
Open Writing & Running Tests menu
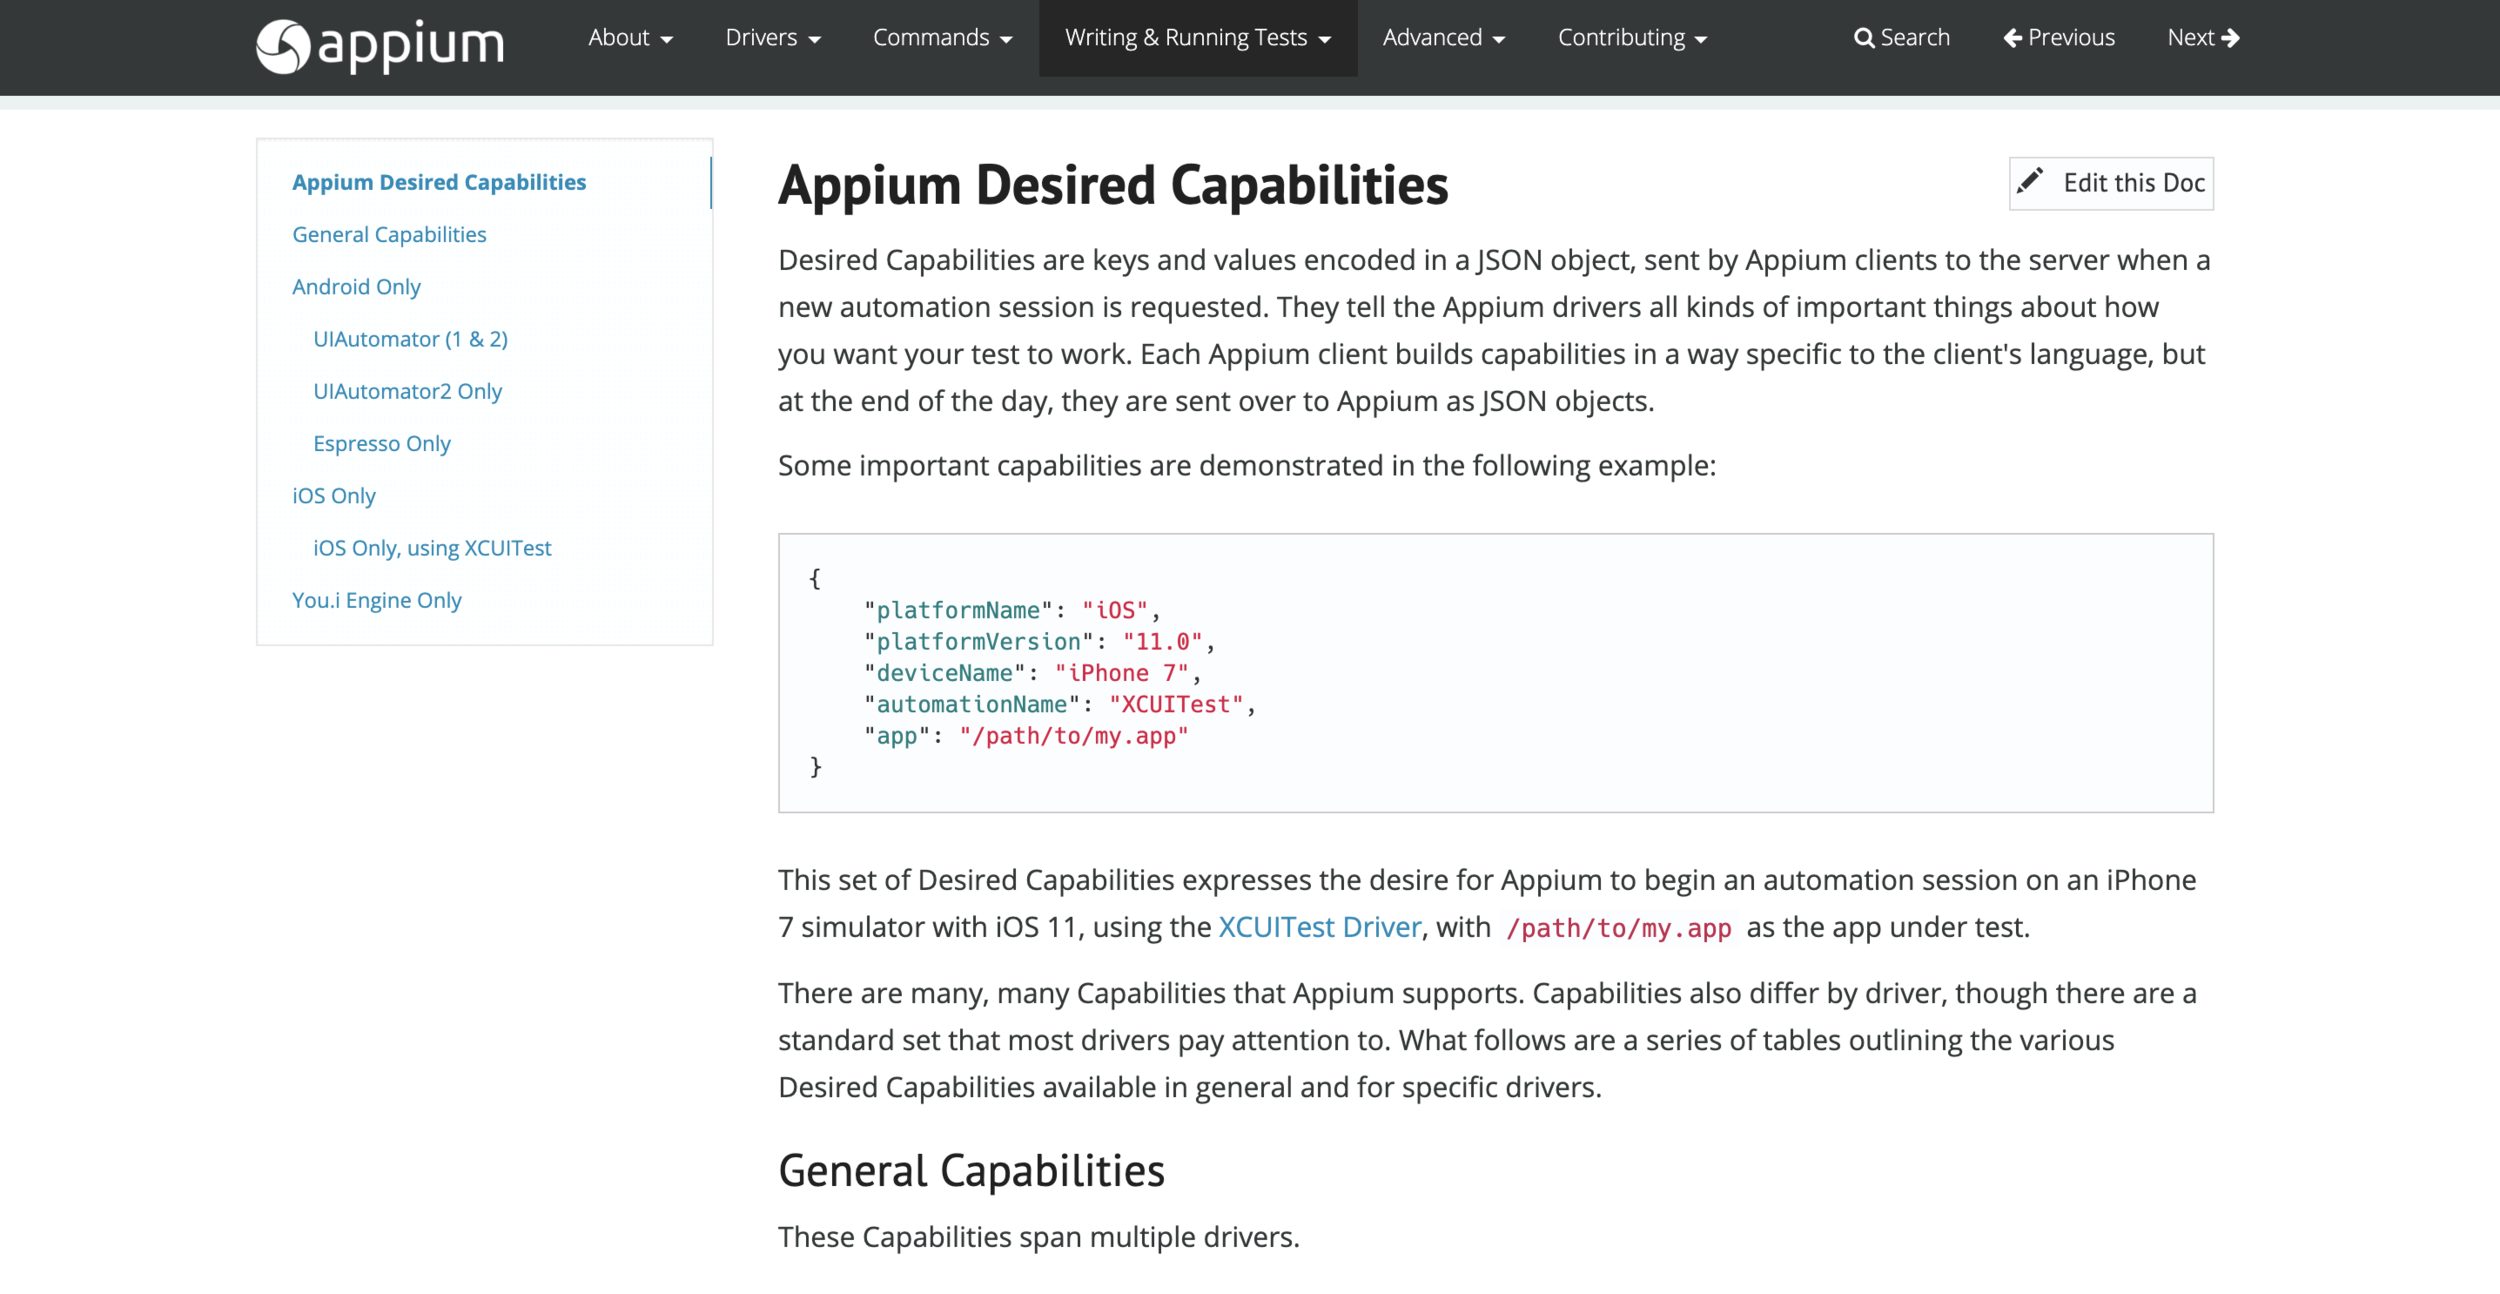(x=1197, y=38)
